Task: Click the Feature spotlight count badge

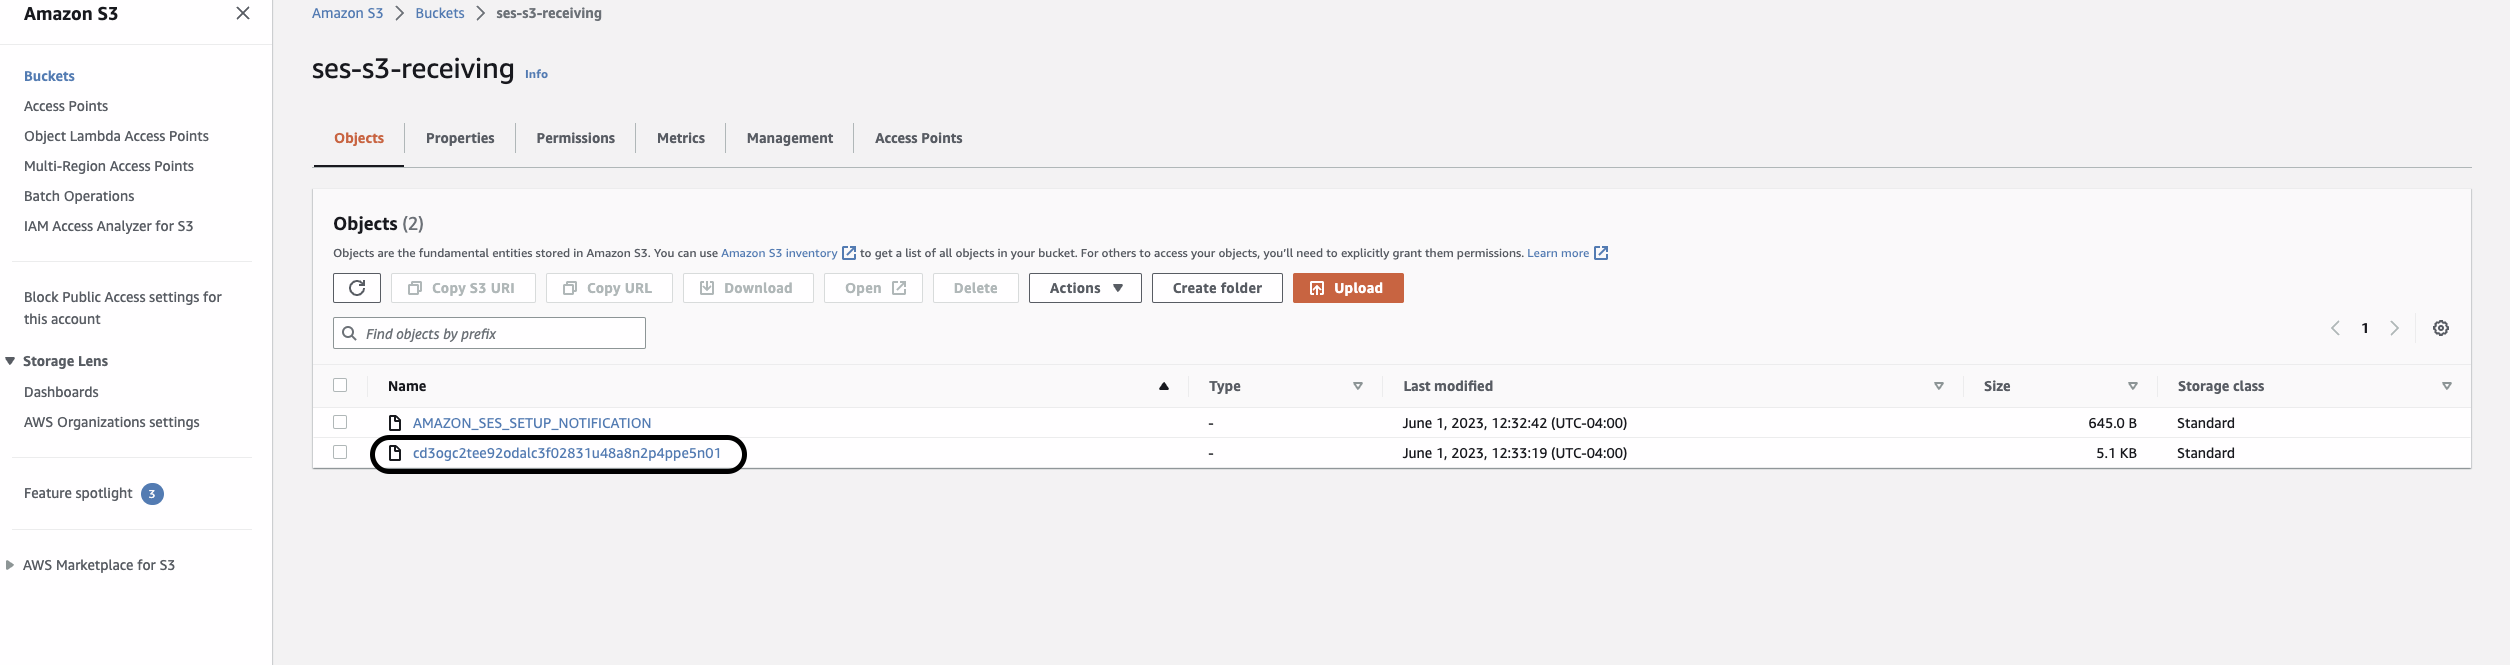Action: pos(152,494)
